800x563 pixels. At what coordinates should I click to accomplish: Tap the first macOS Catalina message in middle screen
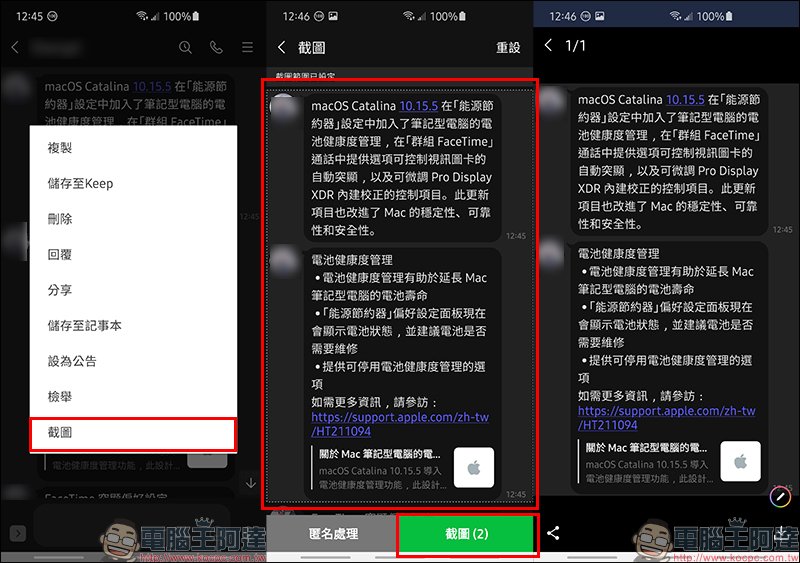[402, 168]
